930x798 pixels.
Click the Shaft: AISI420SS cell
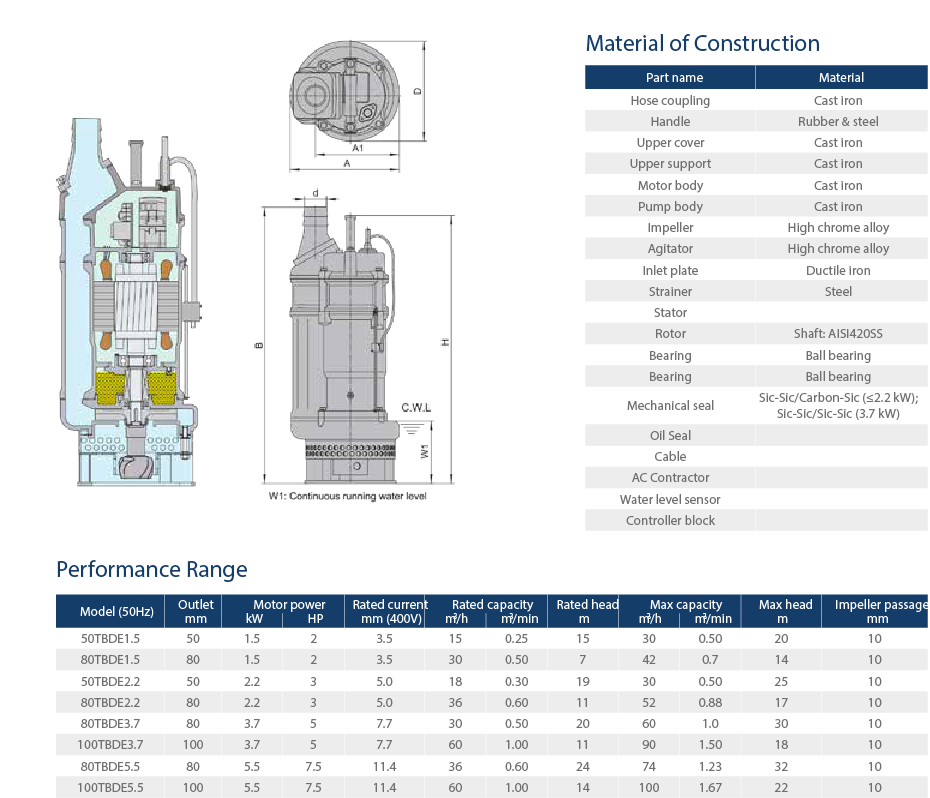click(838, 334)
